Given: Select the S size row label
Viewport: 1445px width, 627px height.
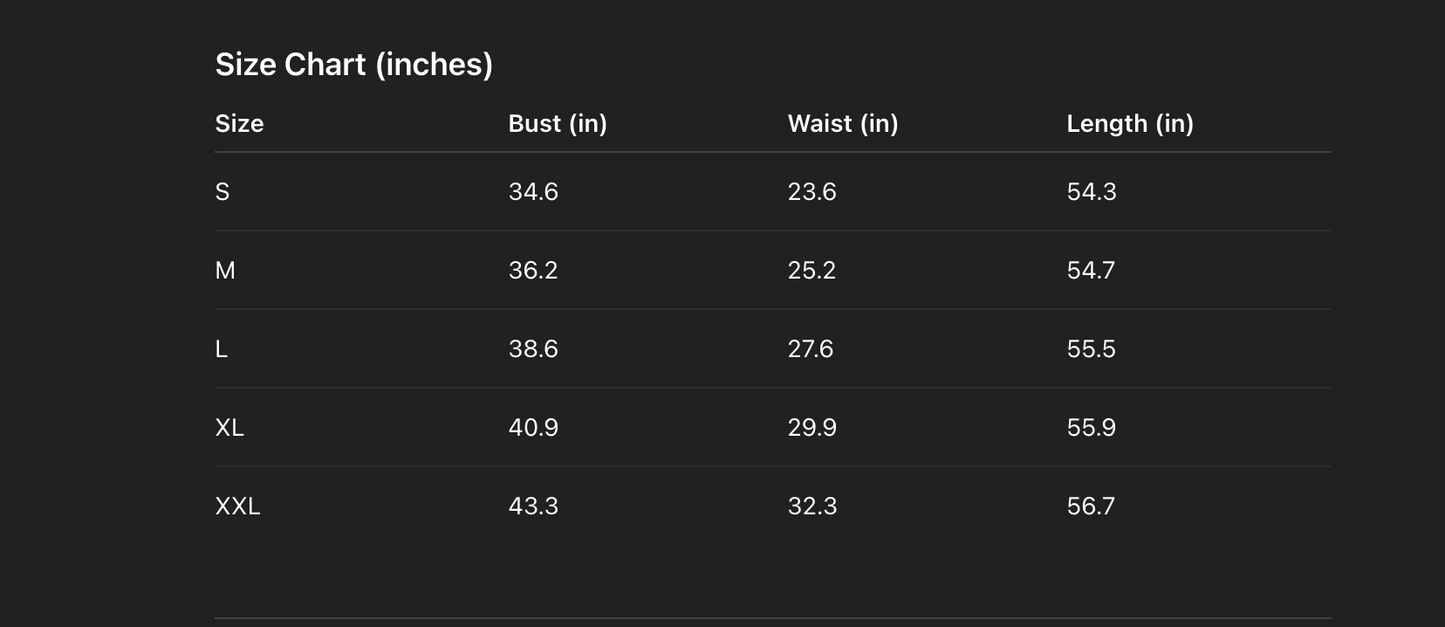Looking at the screenshot, I should (222, 192).
